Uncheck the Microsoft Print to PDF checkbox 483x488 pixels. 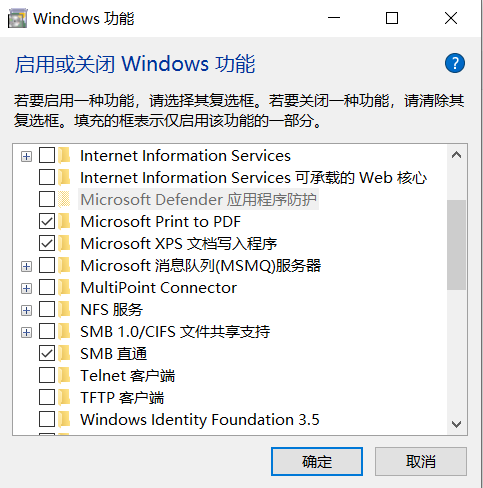click(x=47, y=222)
